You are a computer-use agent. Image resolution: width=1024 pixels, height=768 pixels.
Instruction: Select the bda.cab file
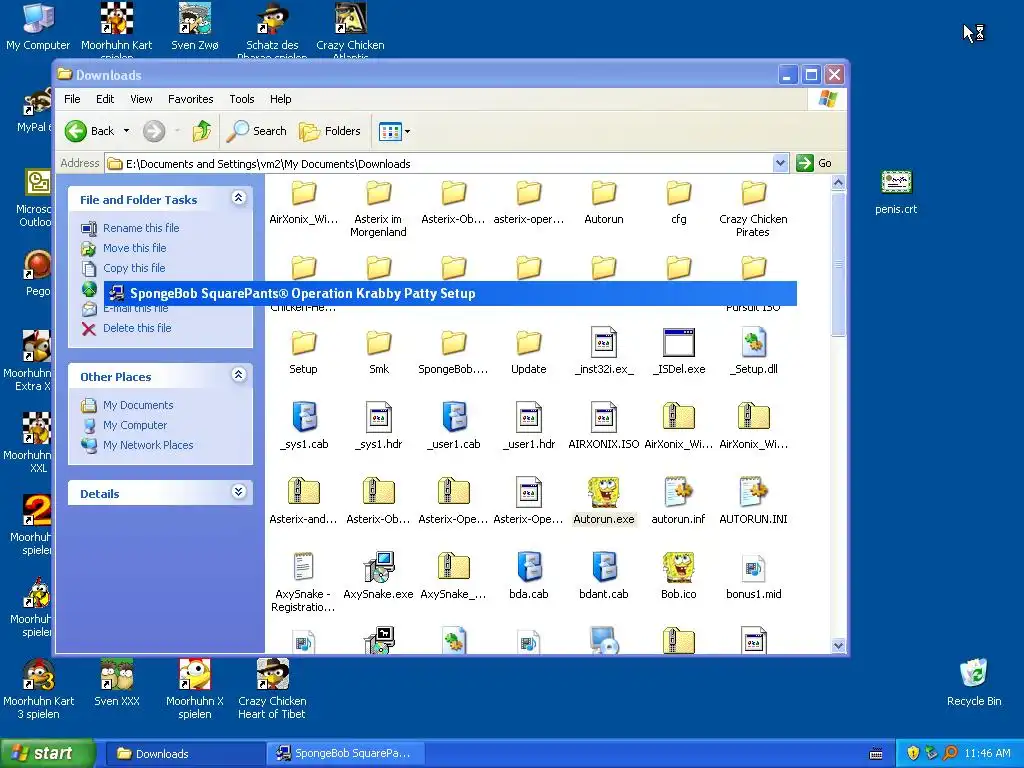click(x=529, y=577)
